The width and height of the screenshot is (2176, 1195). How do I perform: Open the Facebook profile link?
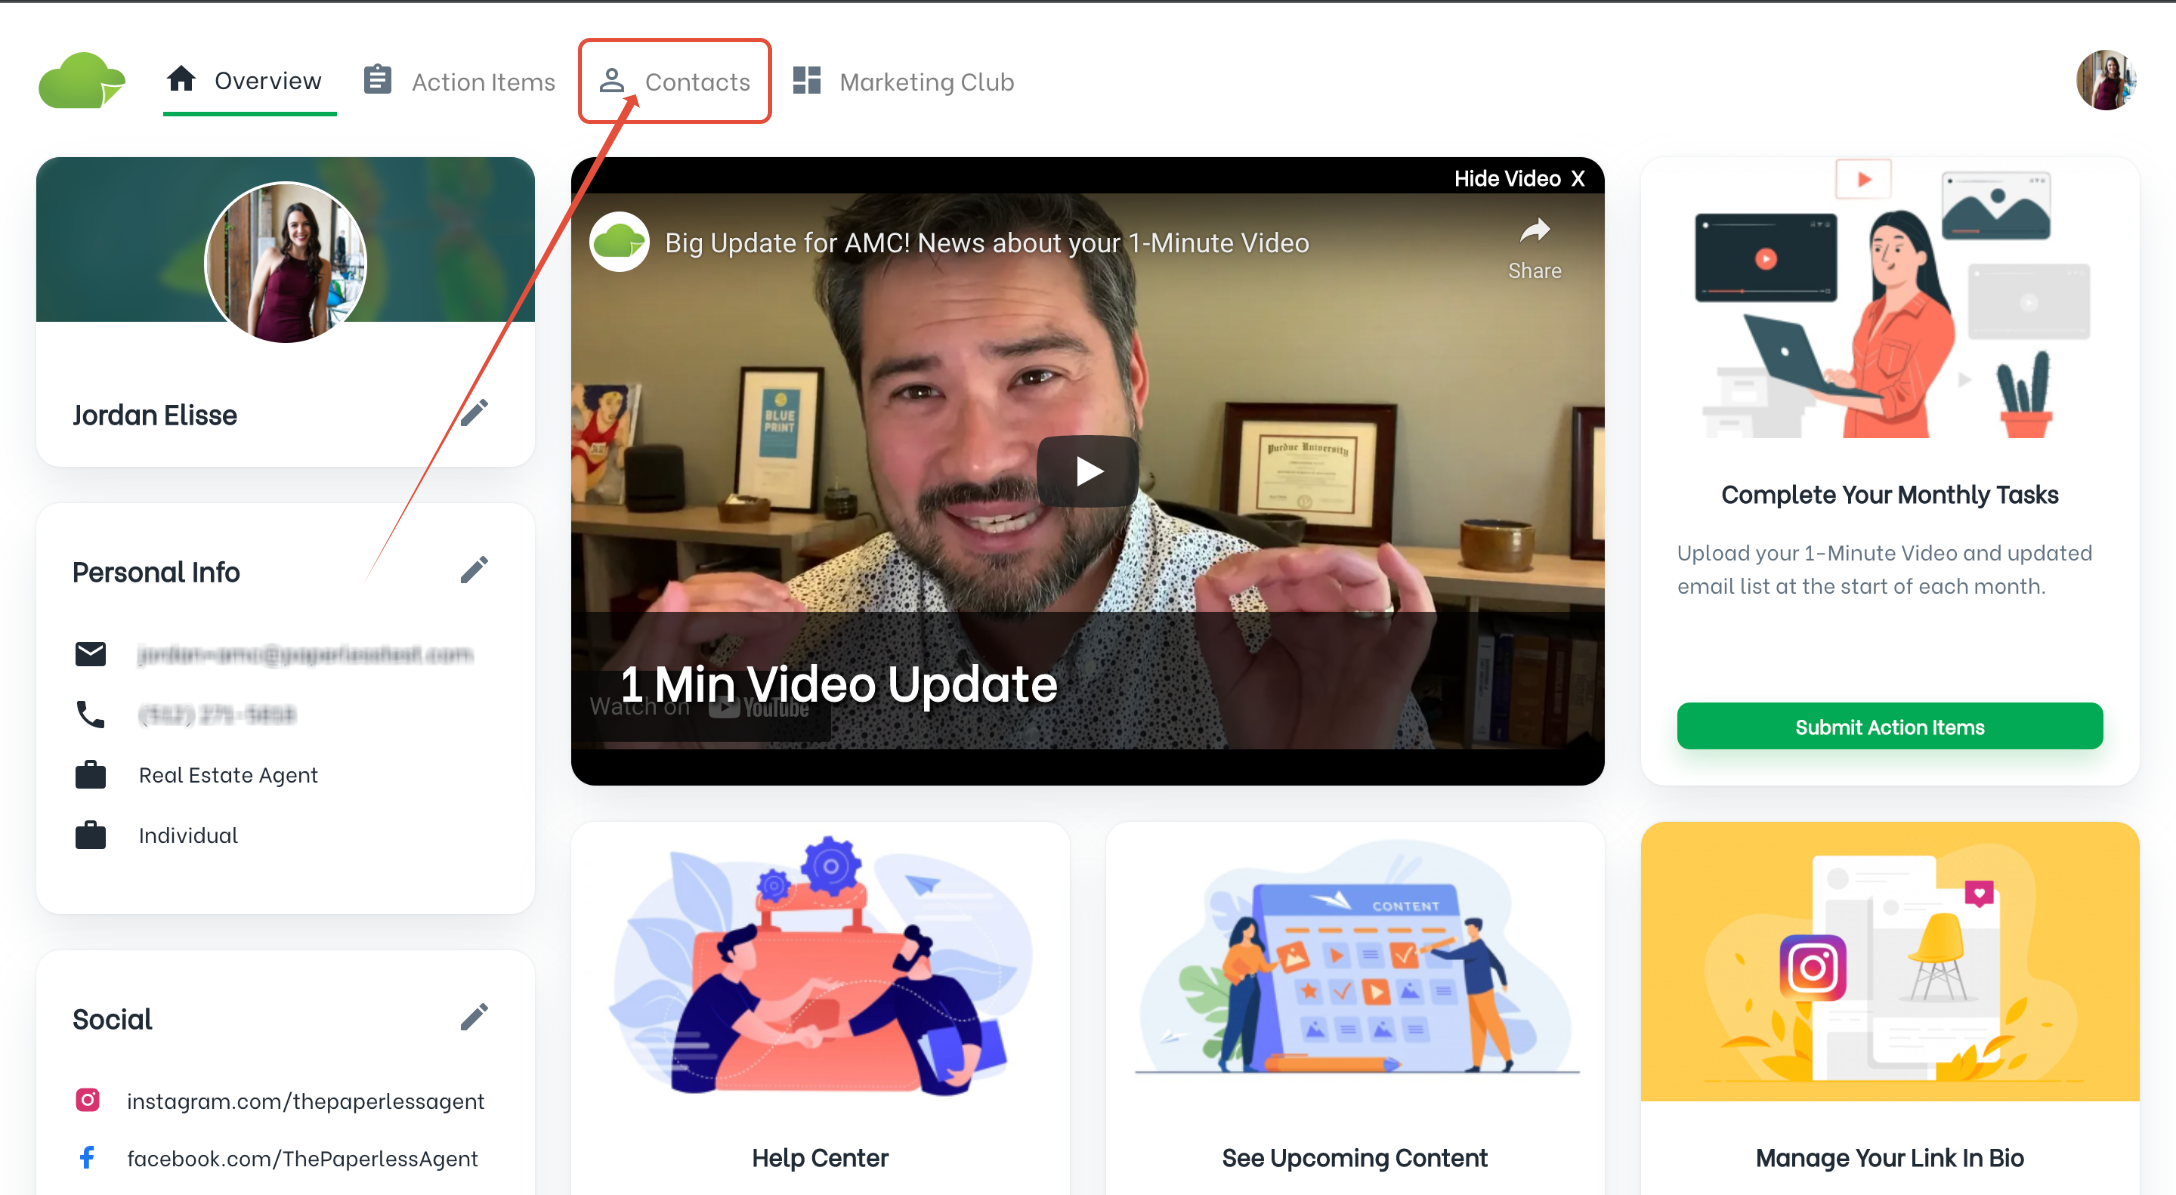click(302, 1158)
